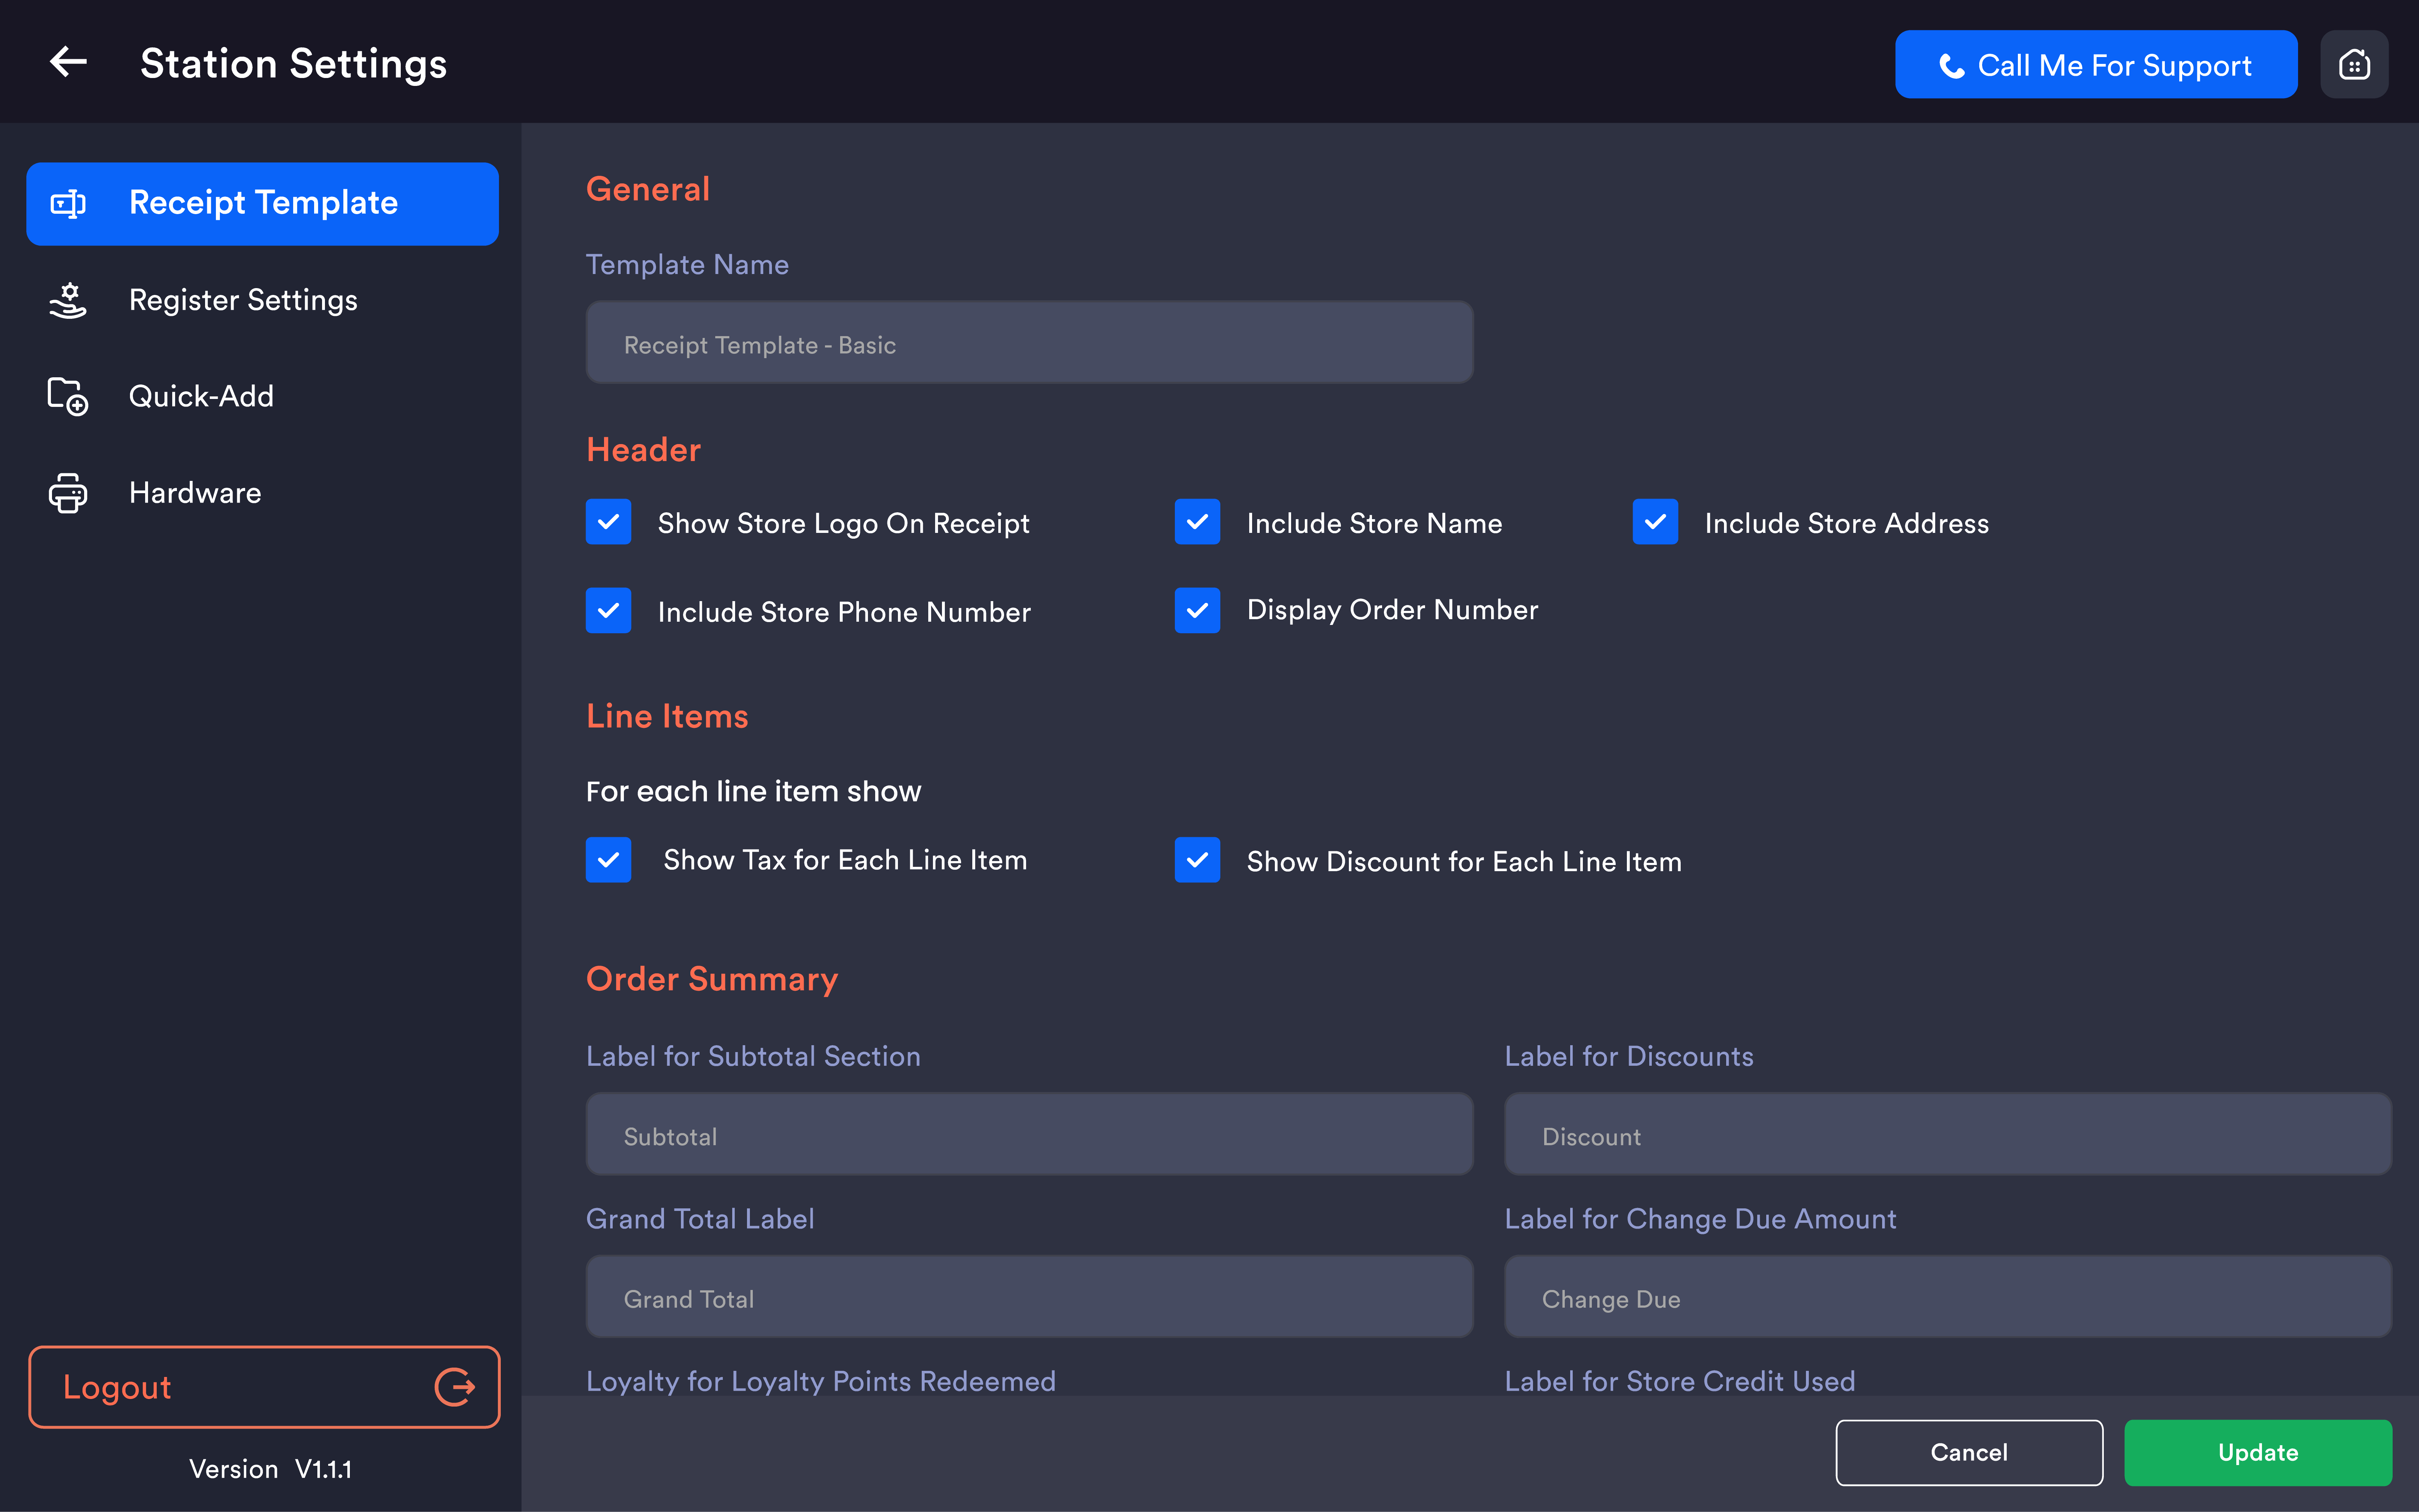Click the phone icon in support button

(1951, 66)
